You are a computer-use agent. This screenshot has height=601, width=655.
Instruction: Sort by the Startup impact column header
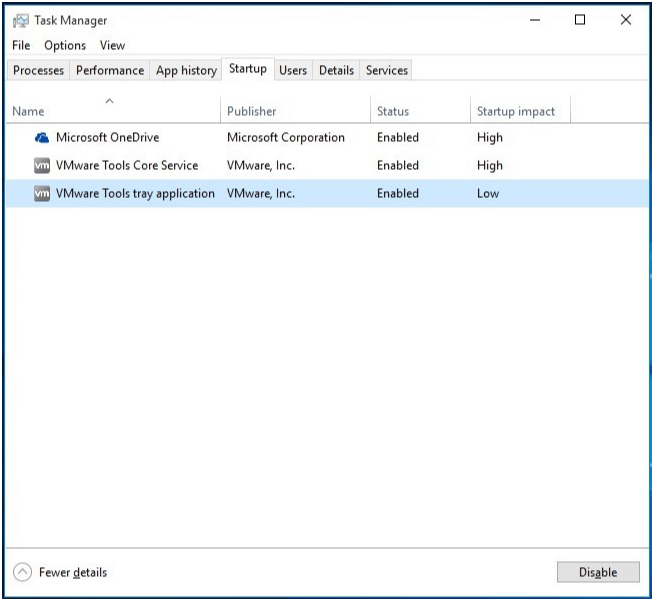520,109
